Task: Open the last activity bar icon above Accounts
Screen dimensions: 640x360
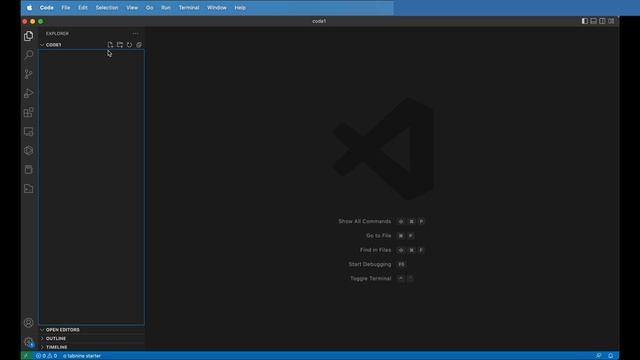Action: pyautogui.click(x=29, y=189)
